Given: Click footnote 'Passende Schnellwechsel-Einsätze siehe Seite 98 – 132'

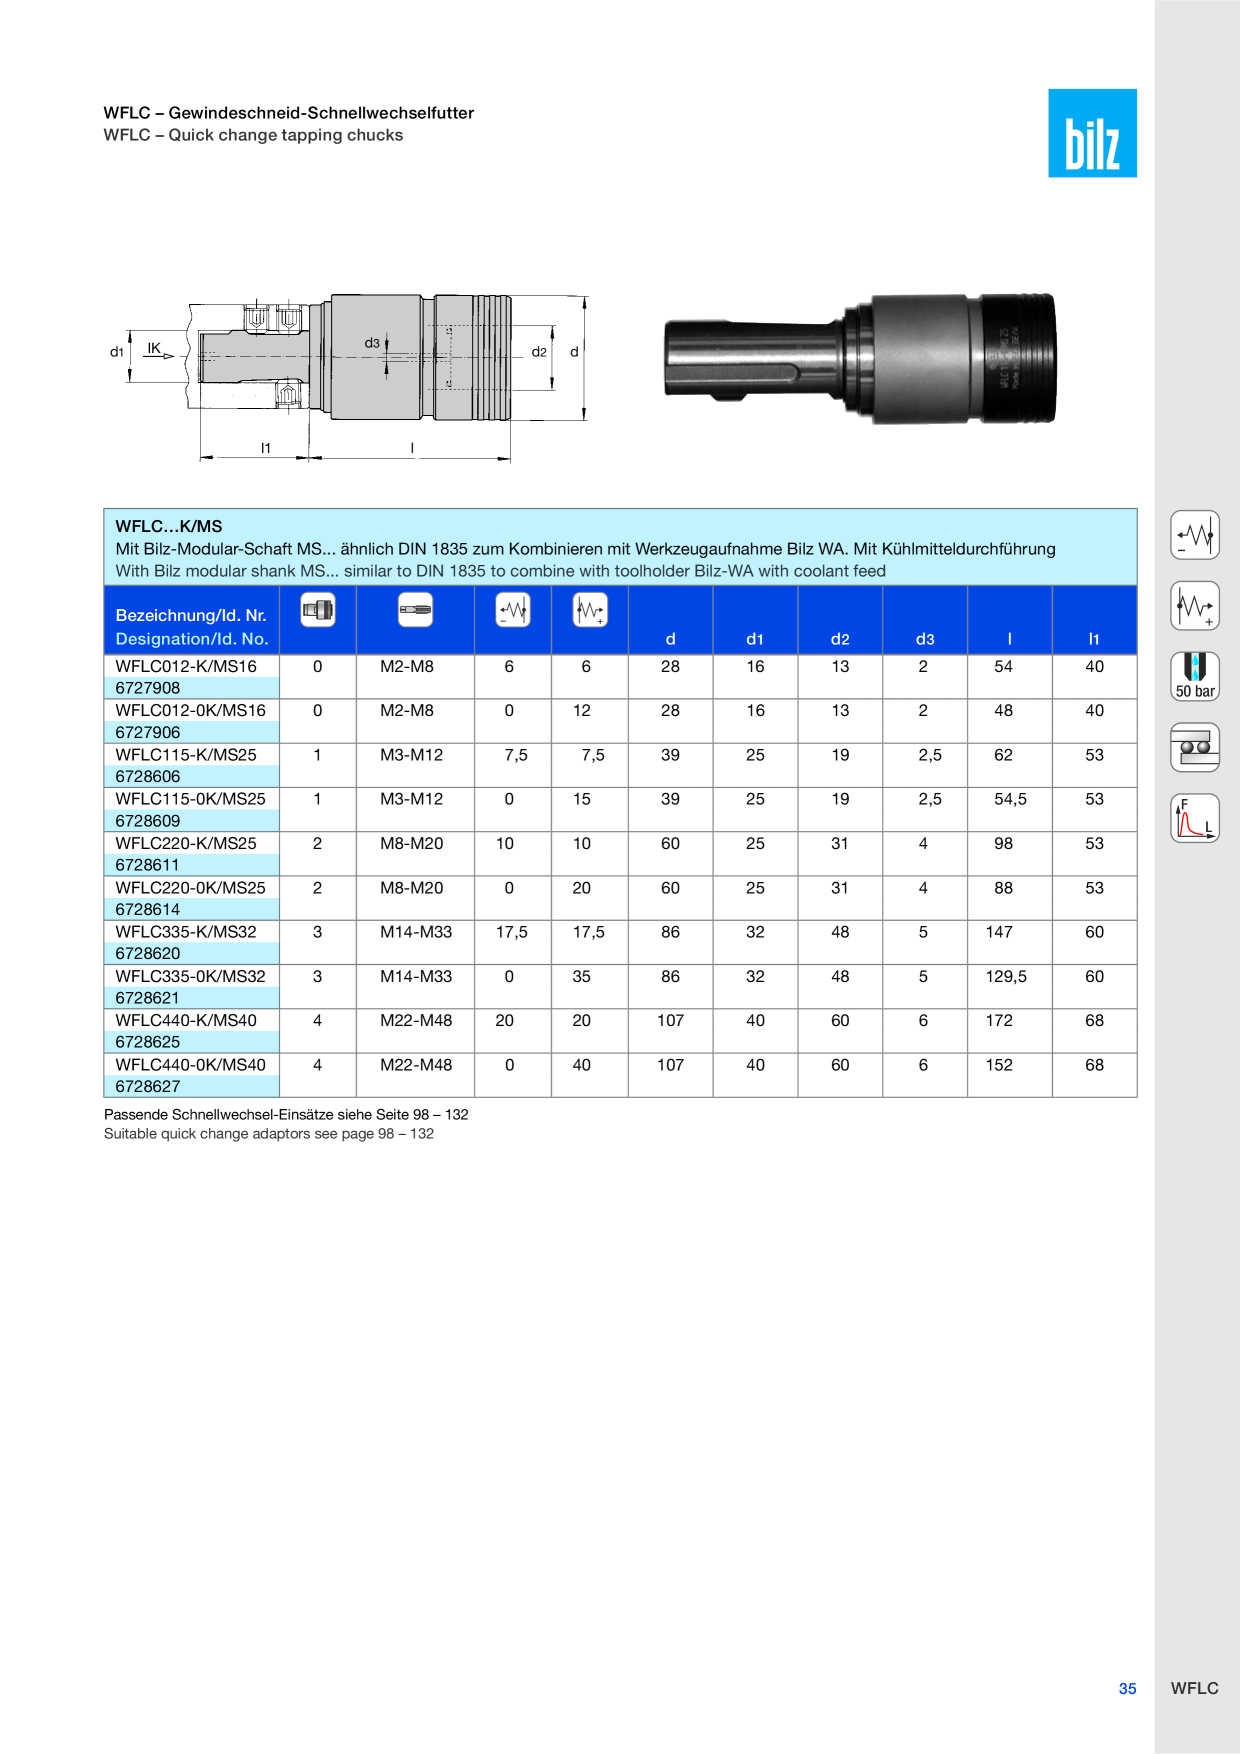Looking at the screenshot, I should (286, 1114).
